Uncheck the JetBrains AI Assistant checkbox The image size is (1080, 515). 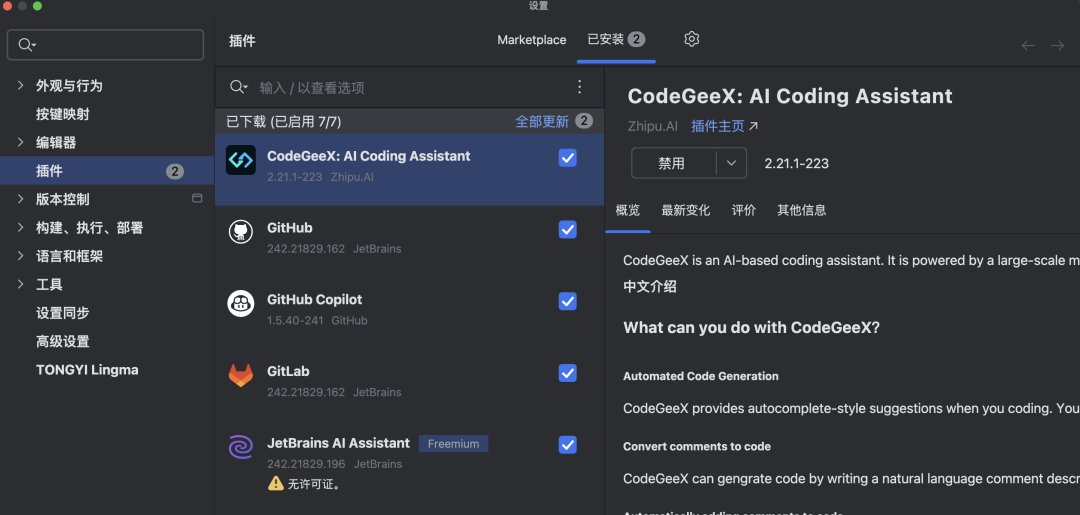[568, 444]
